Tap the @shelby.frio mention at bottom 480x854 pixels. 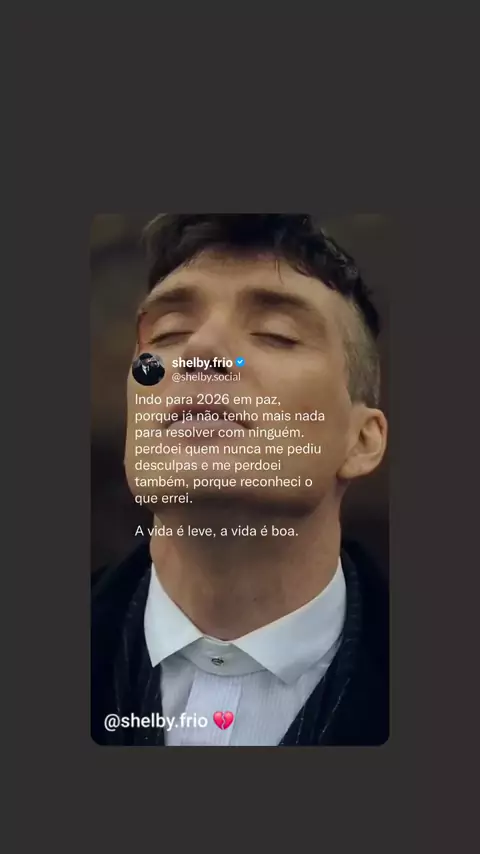coord(156,721)
